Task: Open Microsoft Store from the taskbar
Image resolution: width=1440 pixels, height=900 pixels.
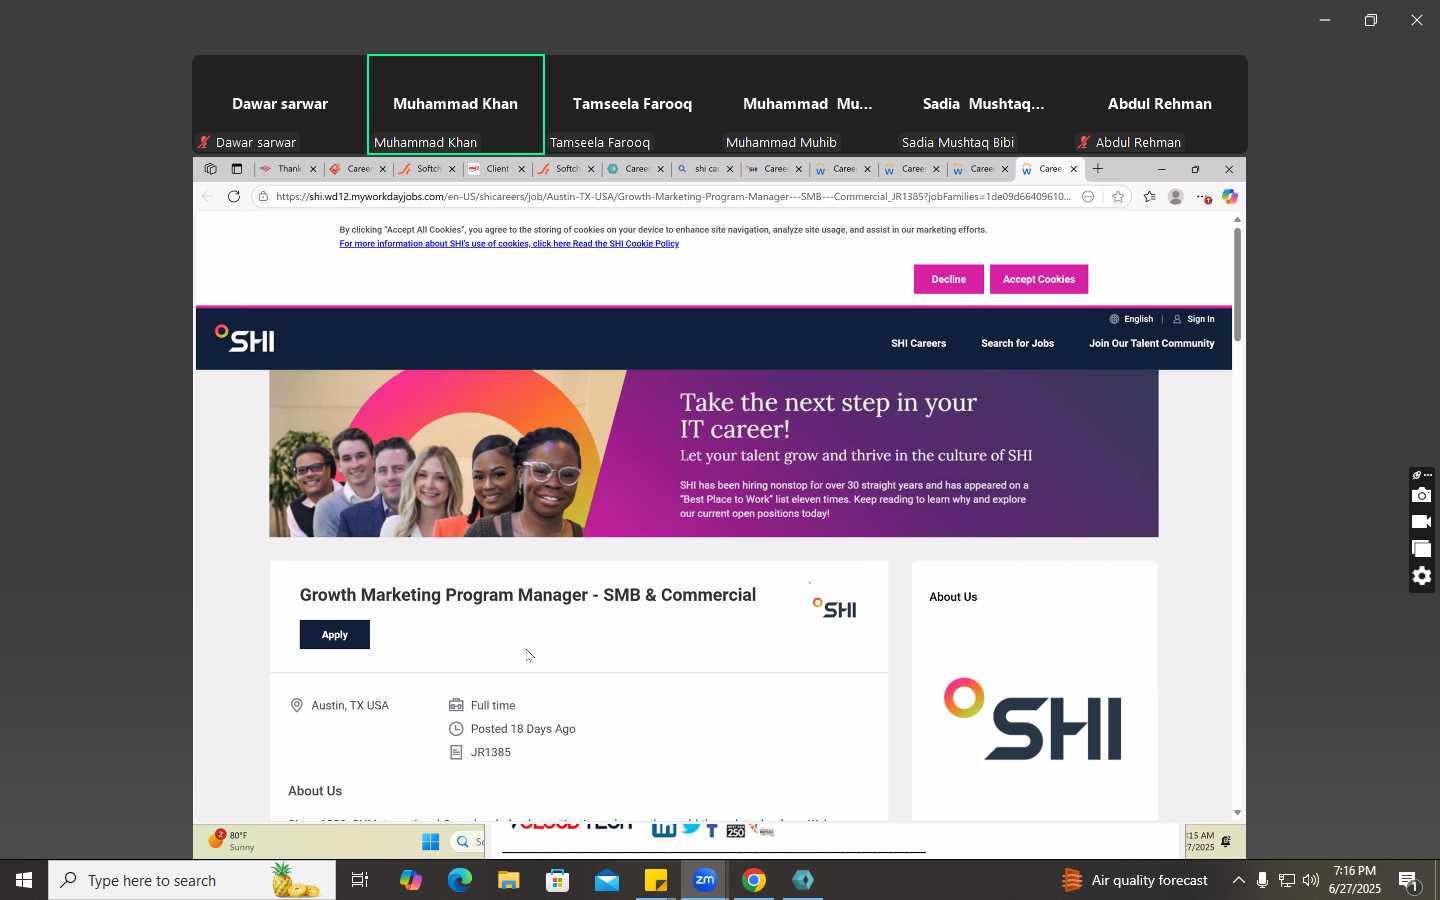Action: click(x=558, y=881)
